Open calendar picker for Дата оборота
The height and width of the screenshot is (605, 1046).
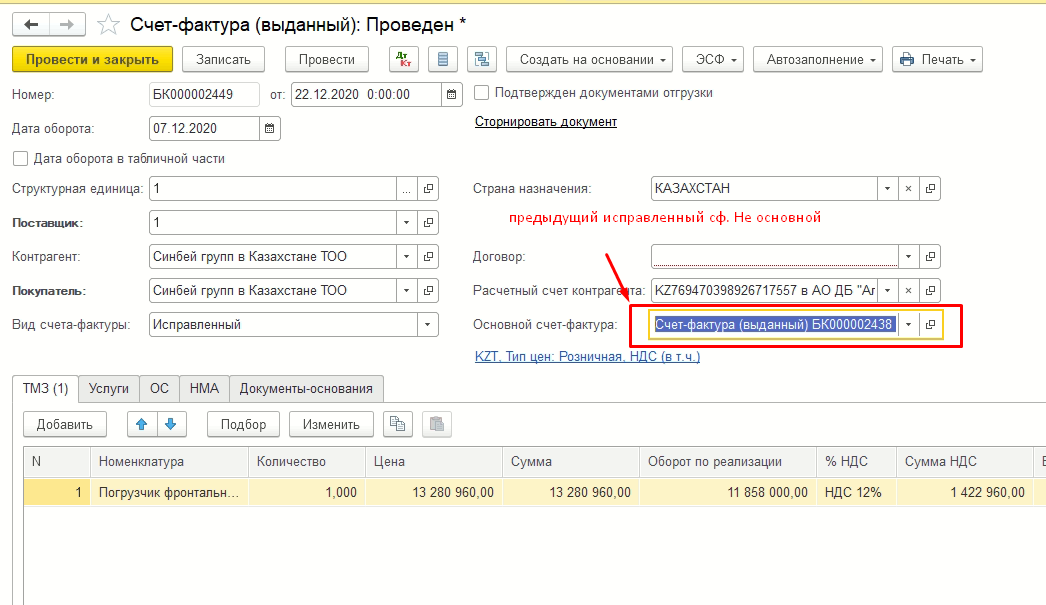(270, 129)
